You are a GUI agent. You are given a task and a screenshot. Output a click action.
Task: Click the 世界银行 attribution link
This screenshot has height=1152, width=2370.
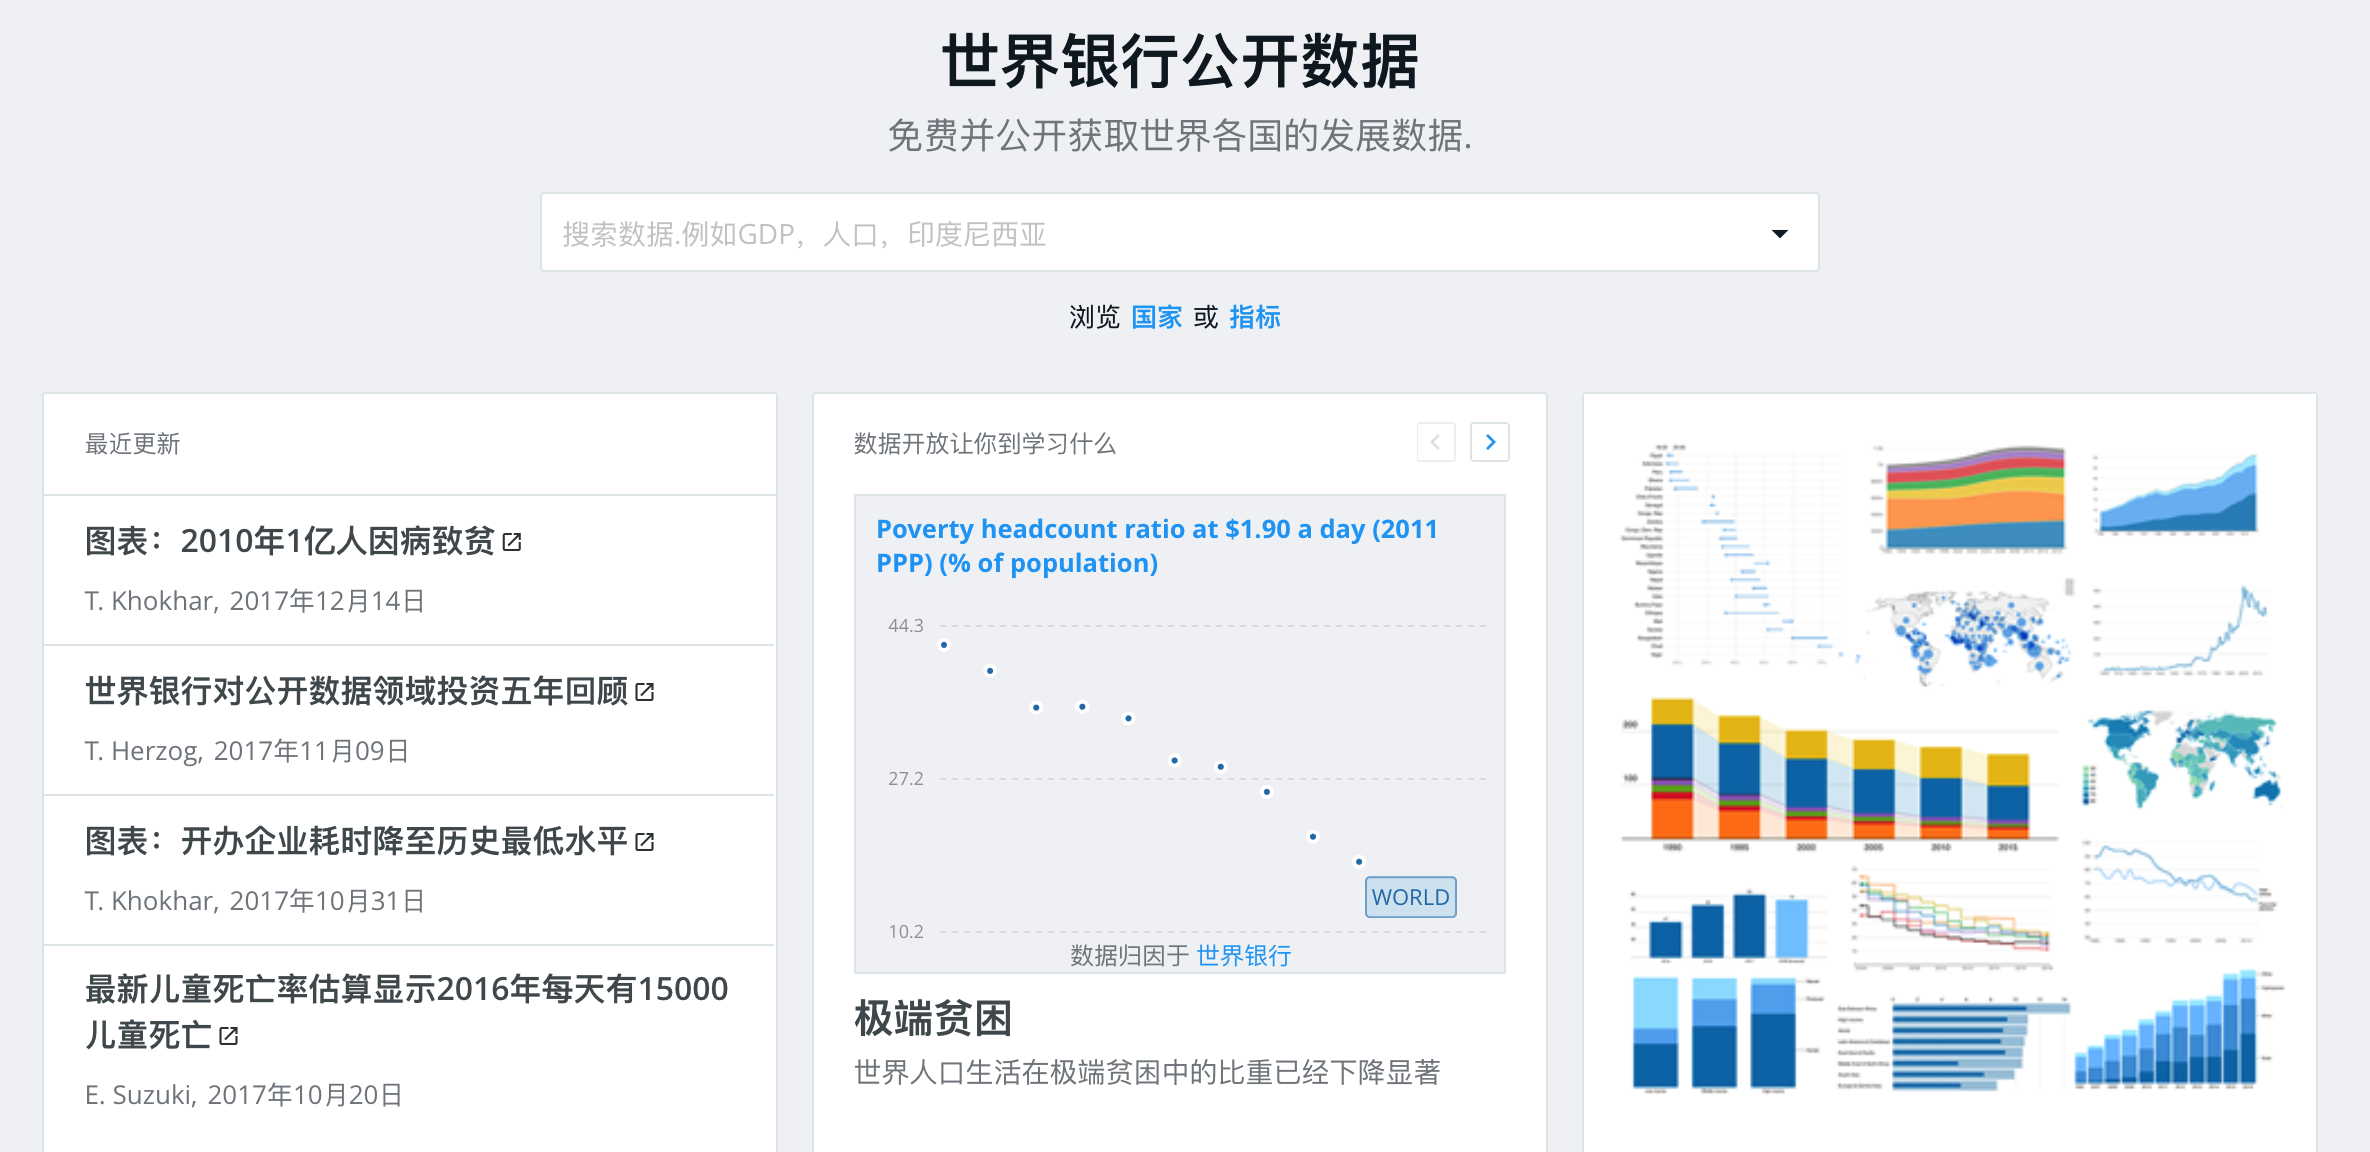(x=1243, y=956)
